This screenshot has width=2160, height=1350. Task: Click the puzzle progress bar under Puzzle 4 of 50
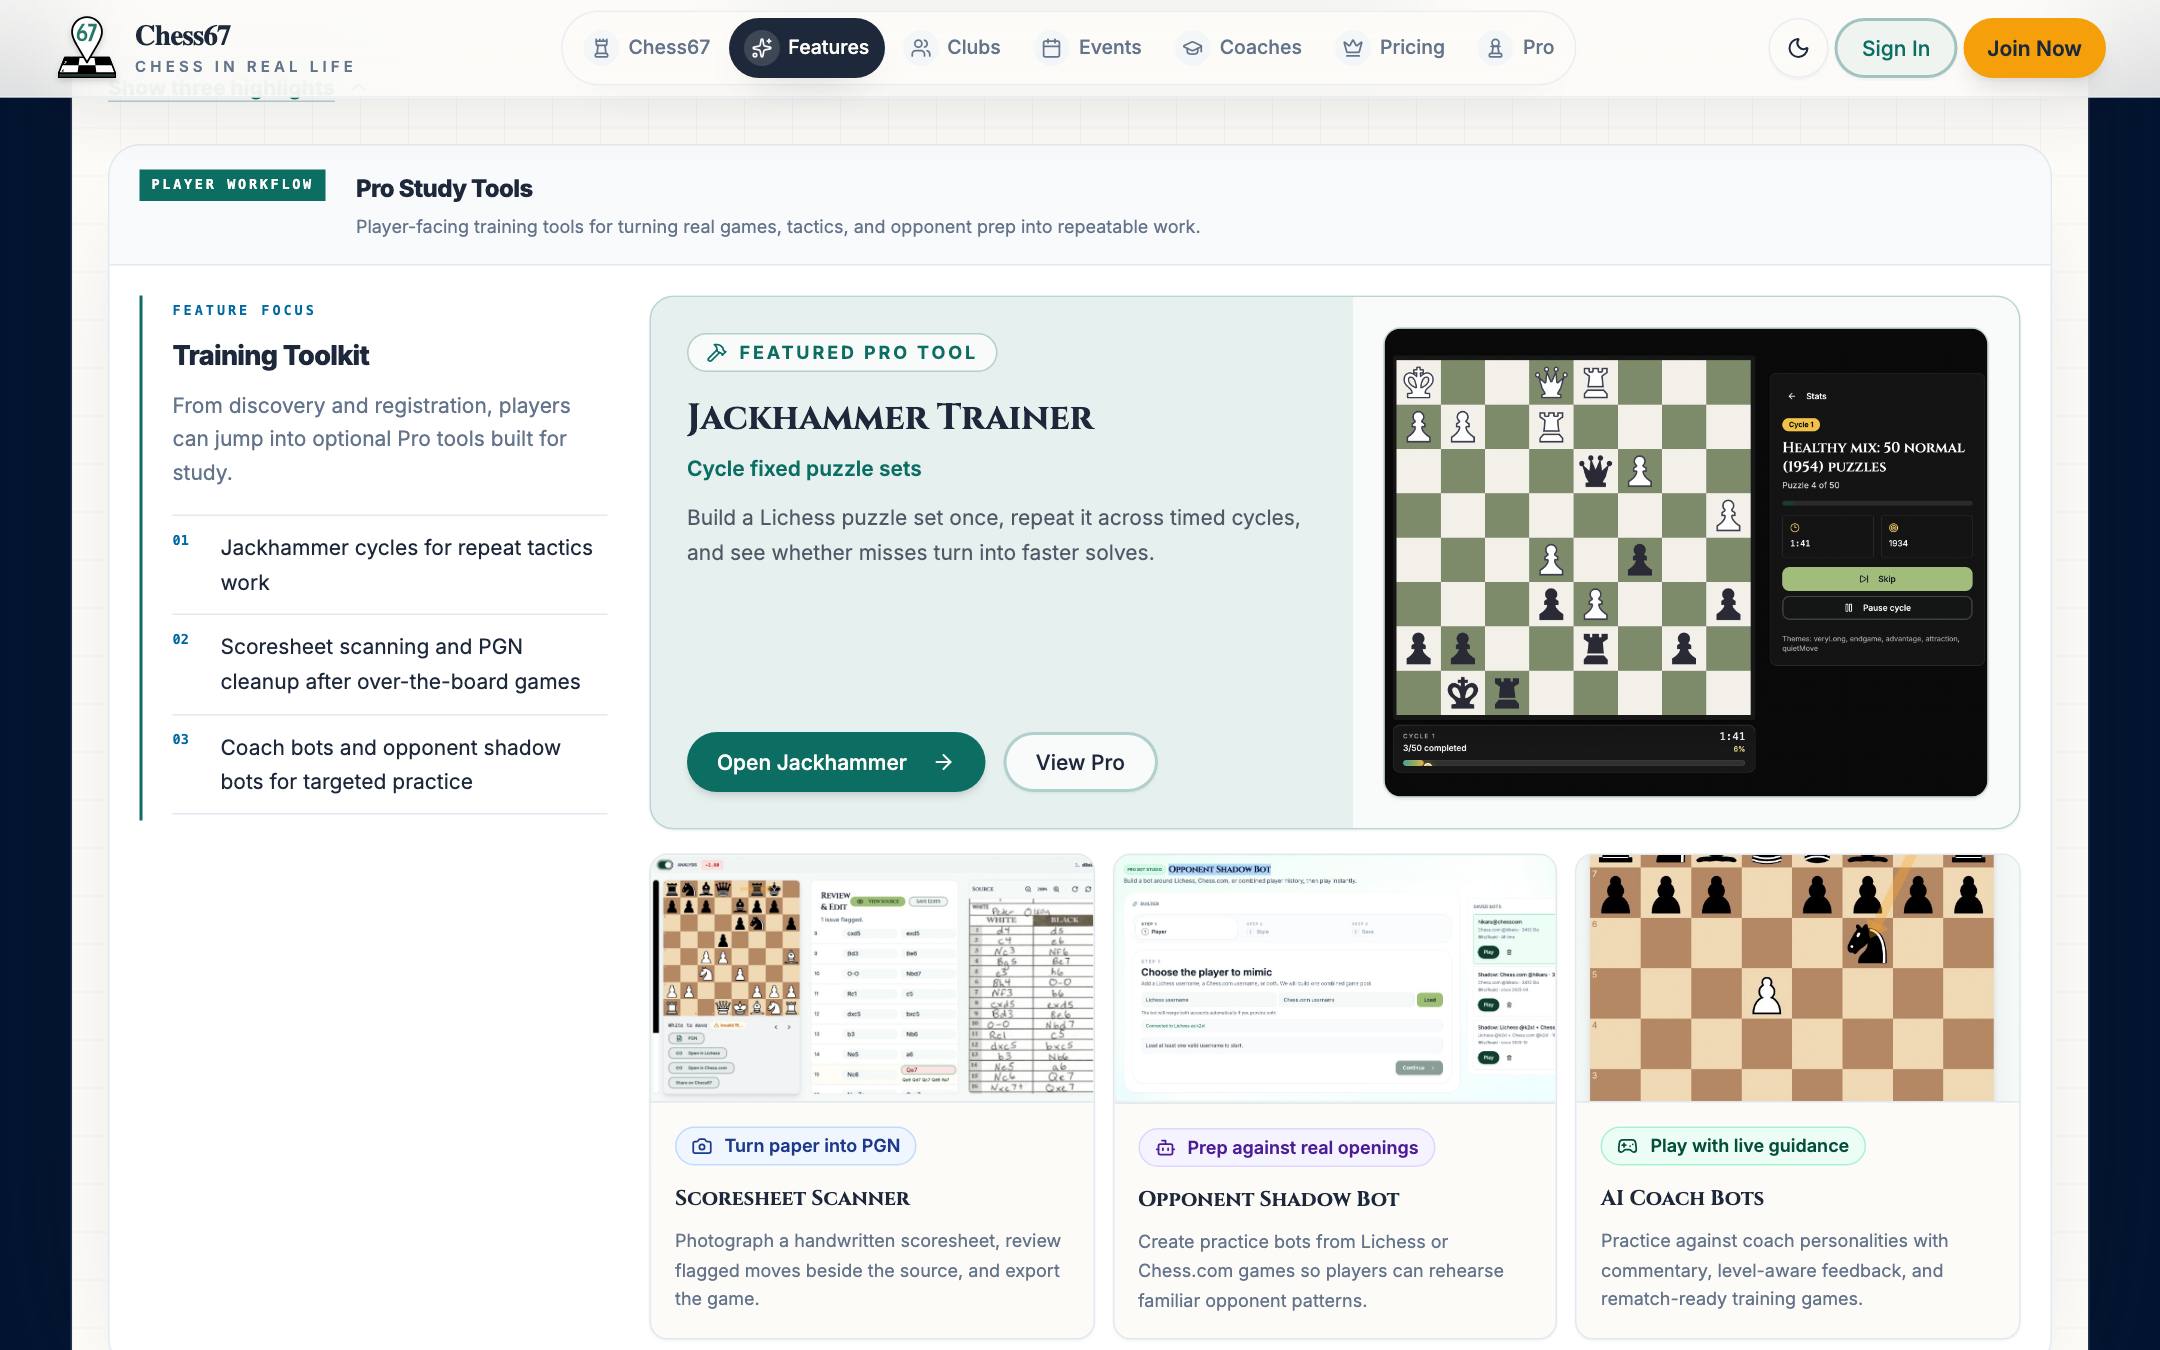(1876, 503)
